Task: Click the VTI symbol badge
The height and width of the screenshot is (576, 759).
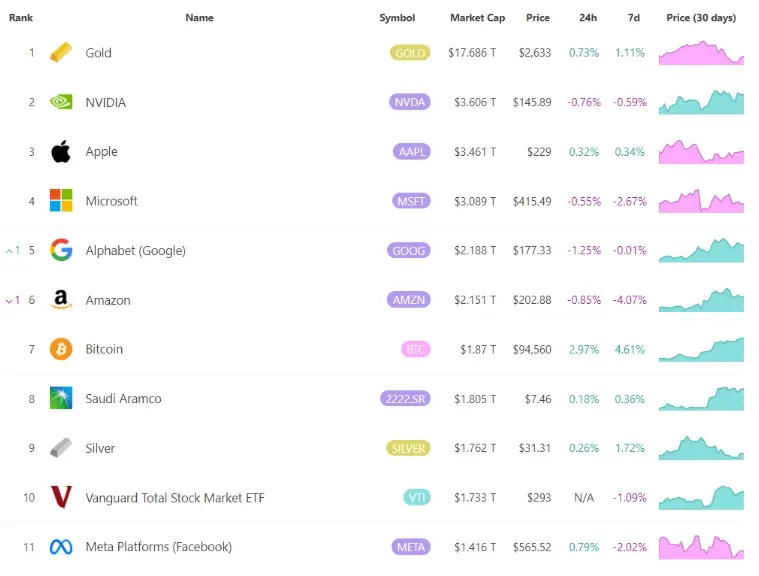Action: pos(417,497)
